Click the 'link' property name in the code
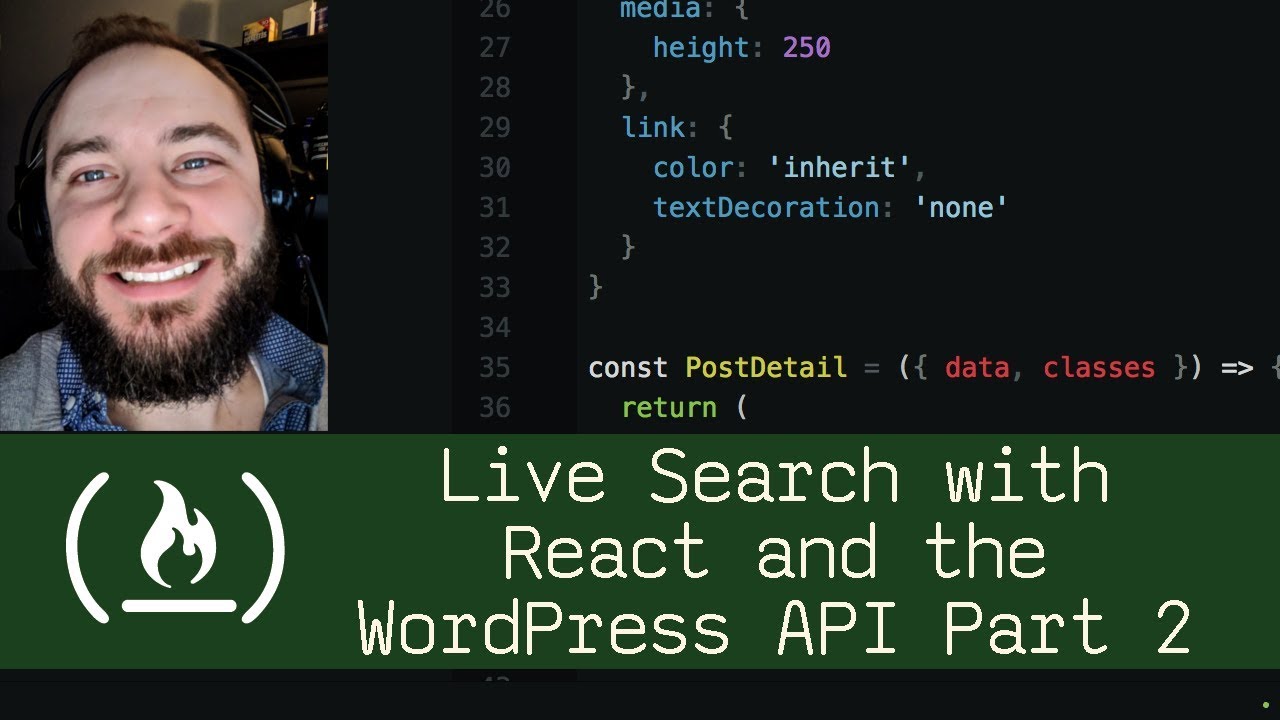This screenshot has height=720, width=1280. [x=653, y=127]
